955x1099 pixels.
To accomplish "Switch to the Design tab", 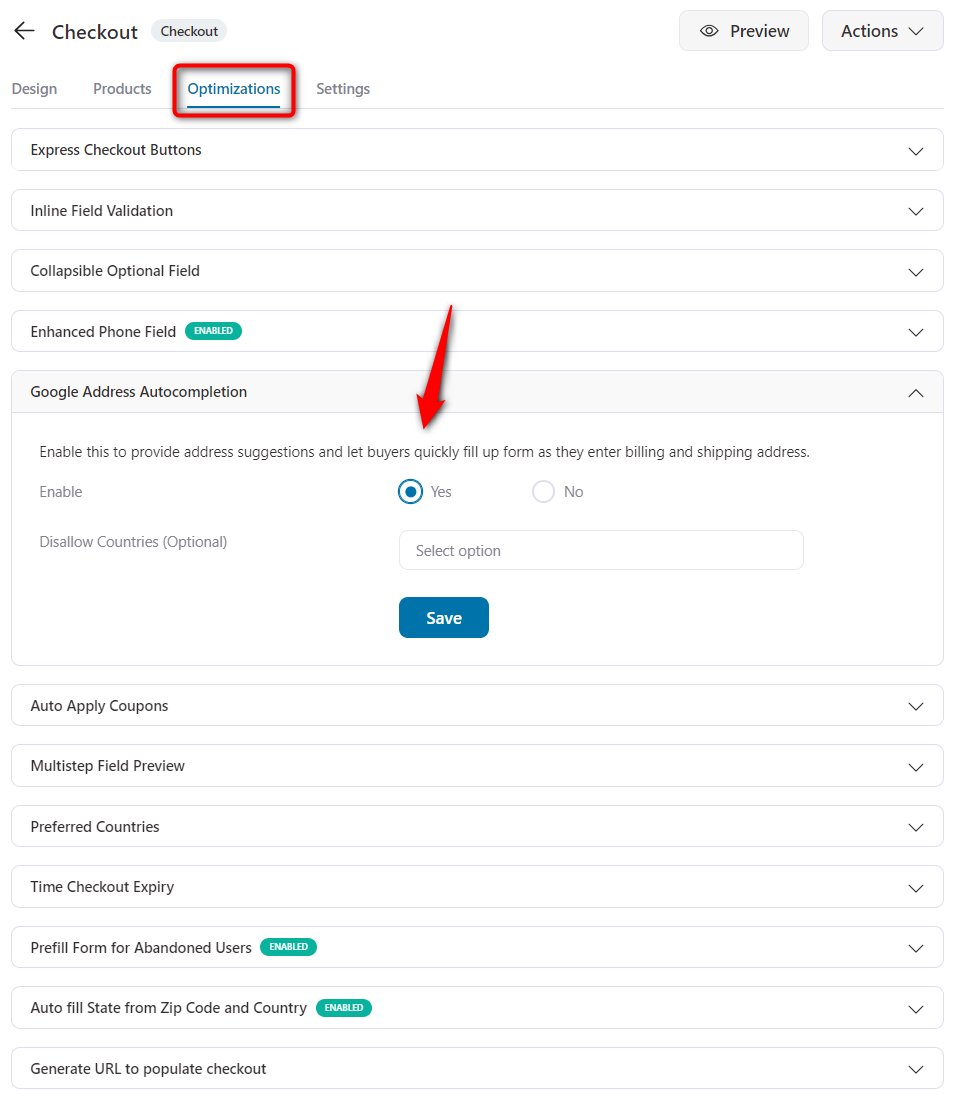I will click(x=34, y=89).
